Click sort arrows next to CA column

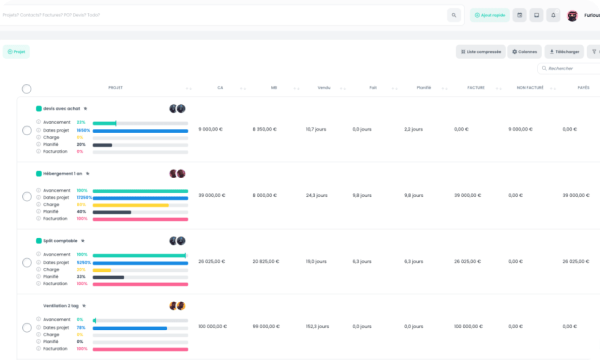(243, 88)
